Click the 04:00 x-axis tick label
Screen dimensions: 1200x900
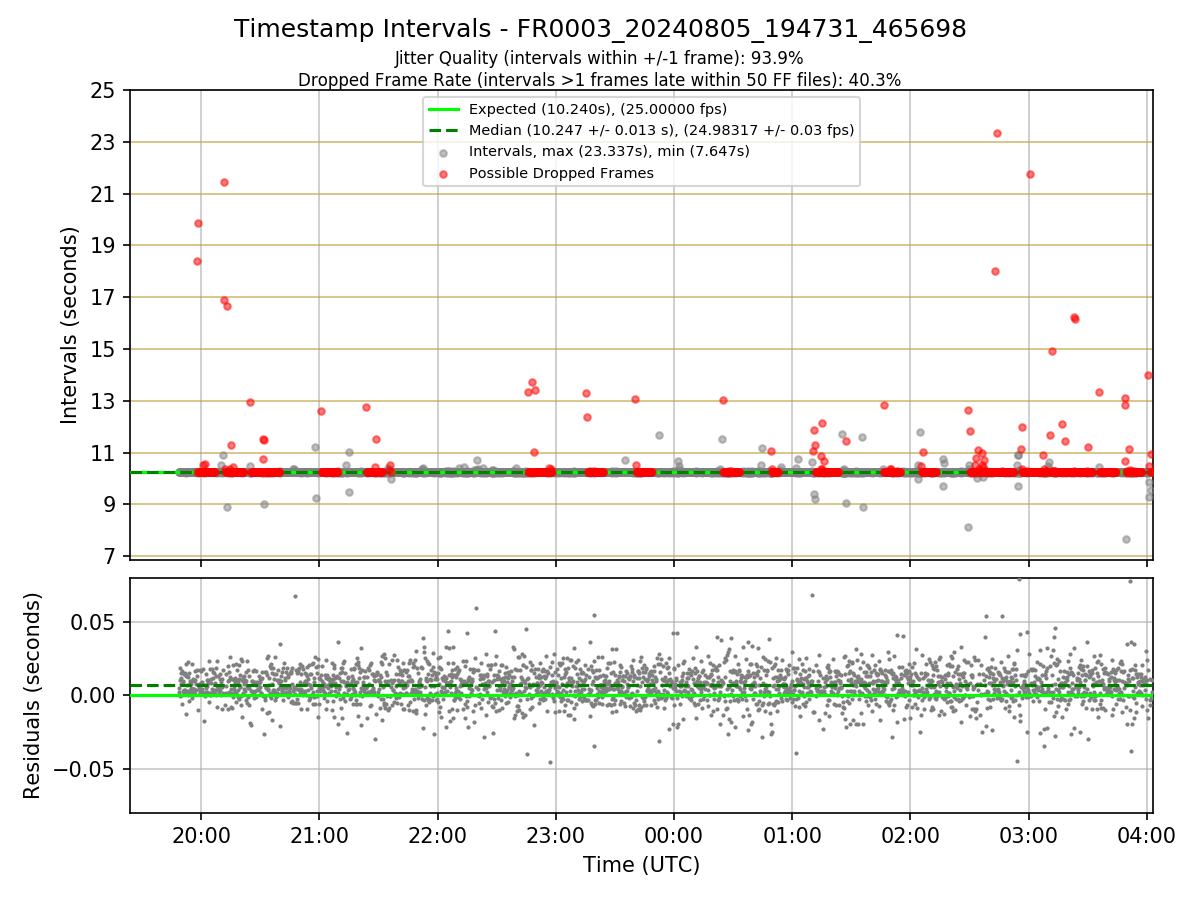coord(1146,834)
